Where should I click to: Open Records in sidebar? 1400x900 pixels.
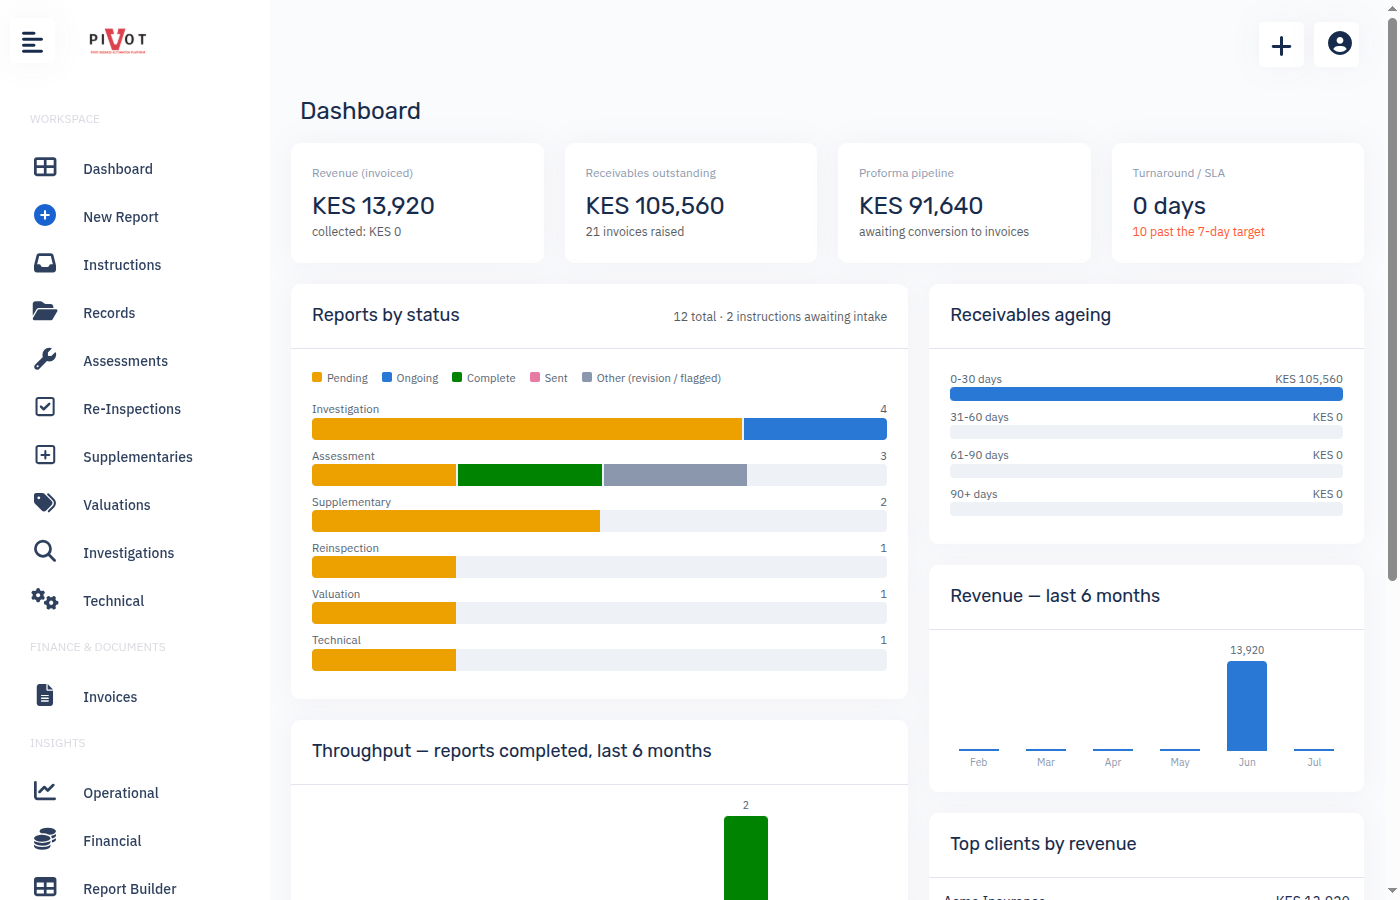click(109, 313)
